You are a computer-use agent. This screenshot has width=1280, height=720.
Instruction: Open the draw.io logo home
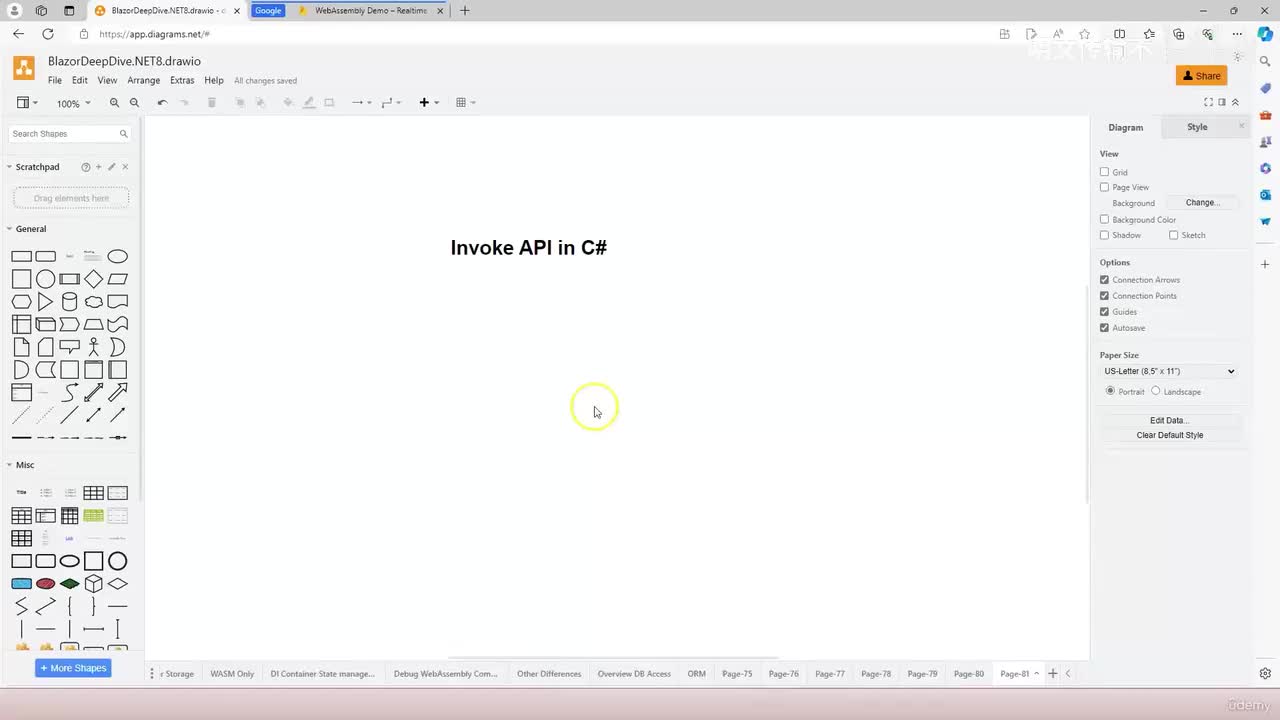(x=24, y=68)
